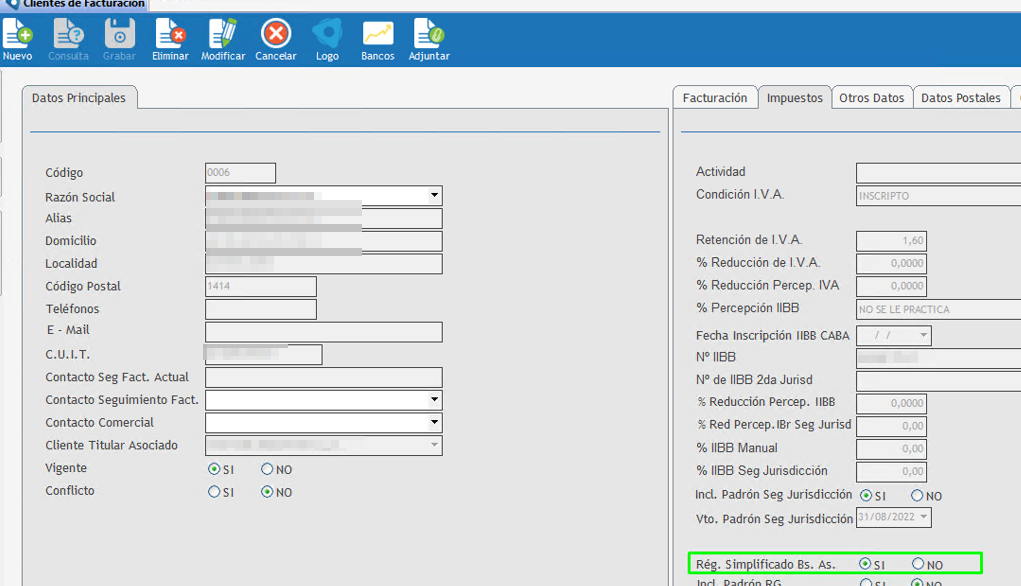Click % Red Percep.IBr Seg Jurisd field
The image size is (1021, 586).
pyautogui.click(x=891, y=426)
